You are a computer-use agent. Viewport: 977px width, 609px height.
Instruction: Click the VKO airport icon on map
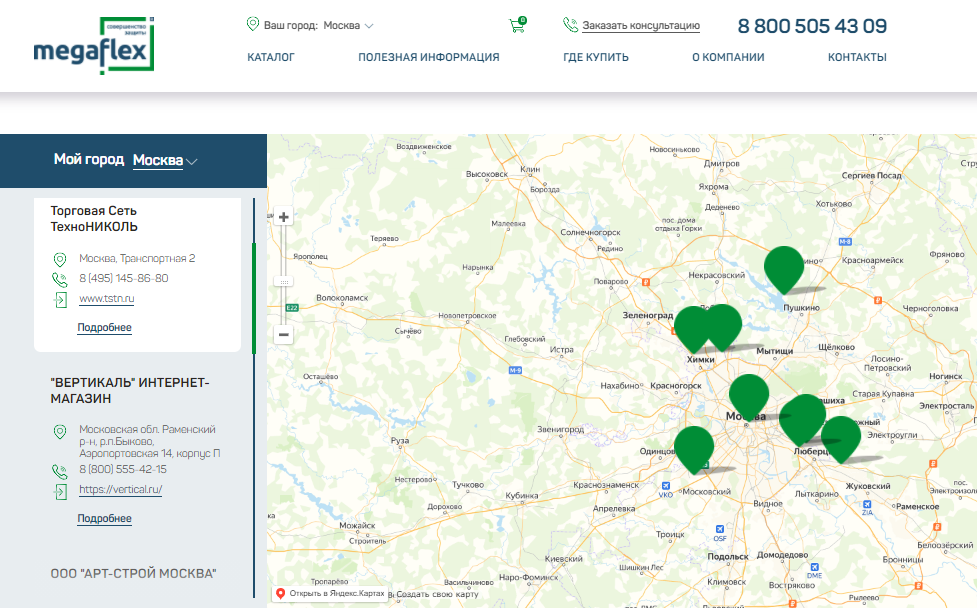[x=665, y=486]
